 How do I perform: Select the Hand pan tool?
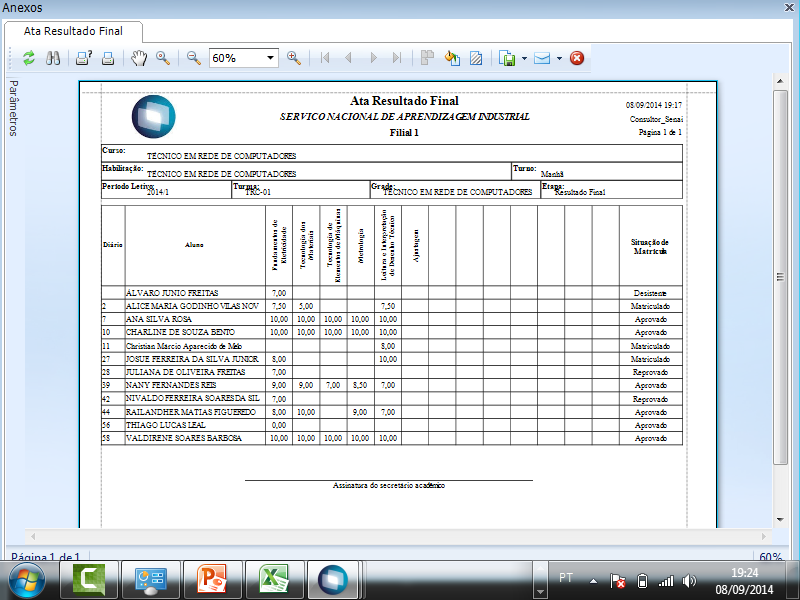[138, 58]
